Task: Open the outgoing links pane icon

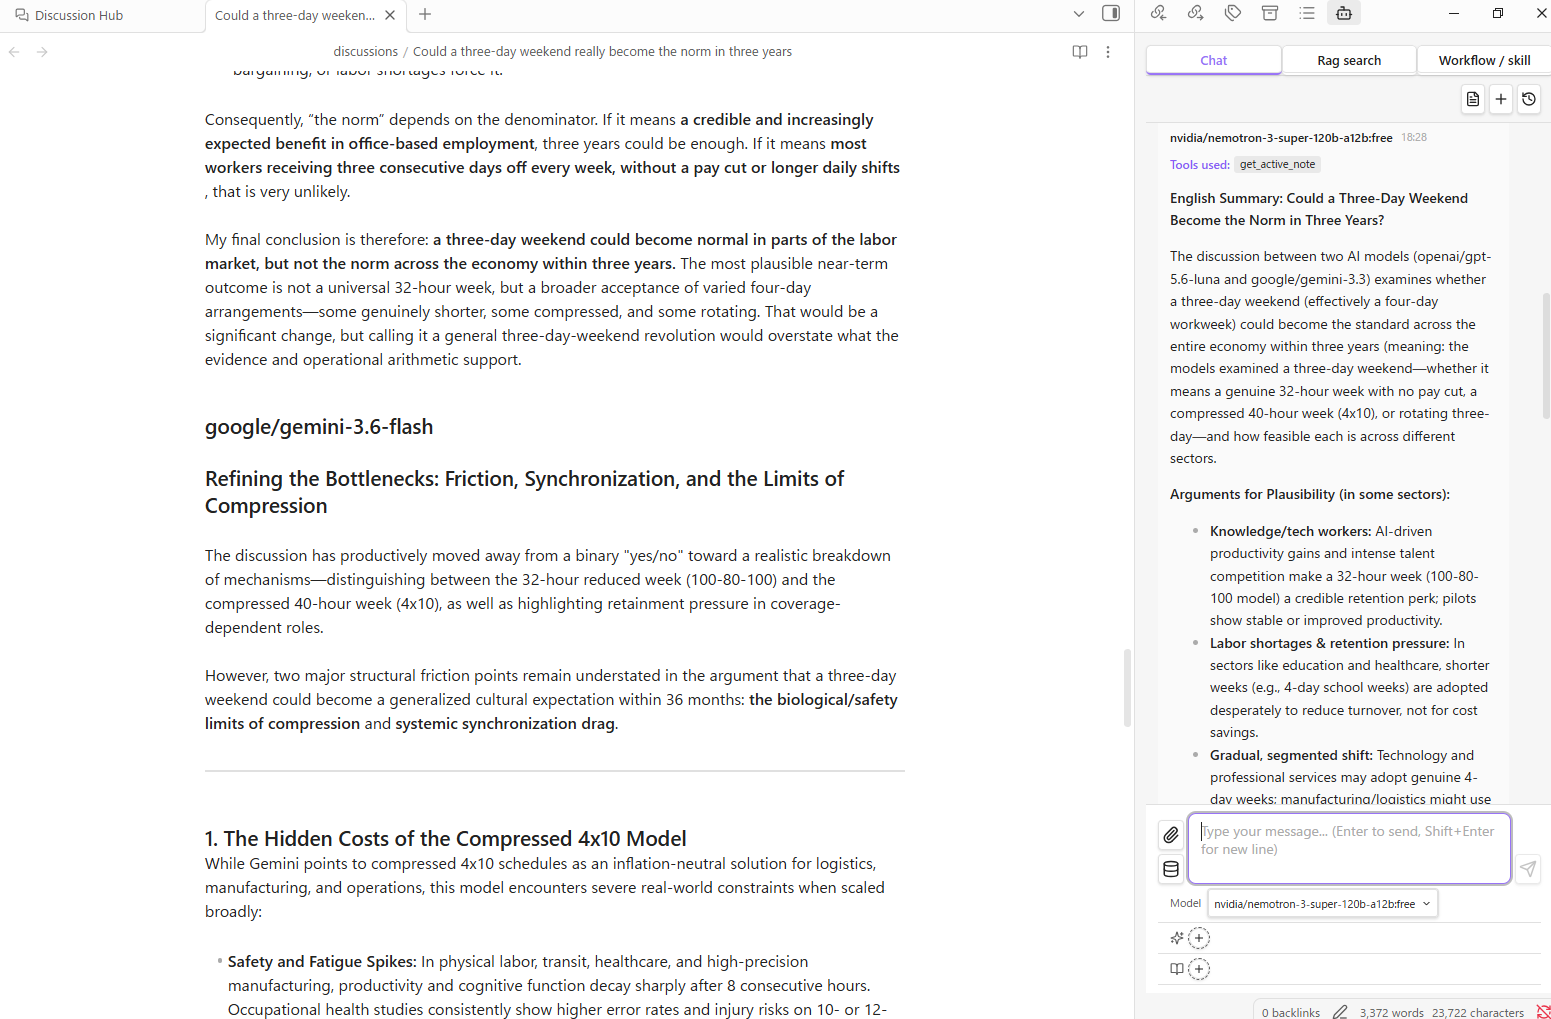Action: click(1195, 13)
